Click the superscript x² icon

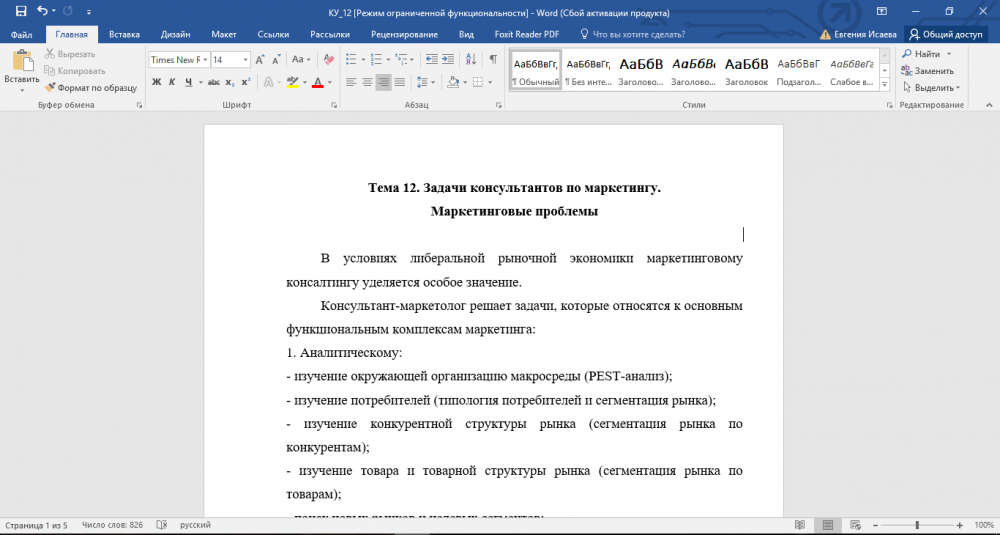point(246,82)
